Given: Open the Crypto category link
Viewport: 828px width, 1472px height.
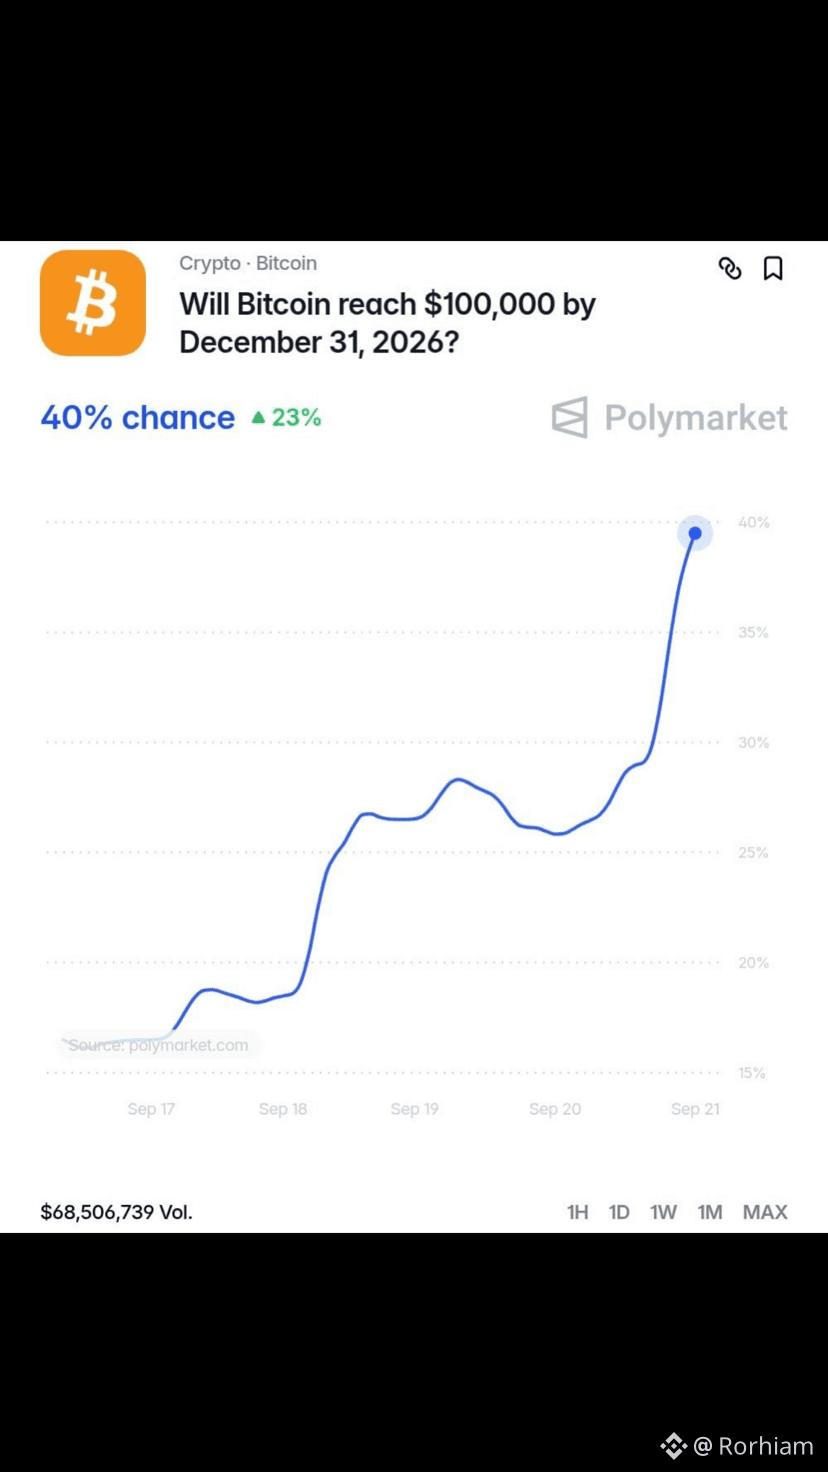Looking at the screenshot, I should click(x=210, y=263).
